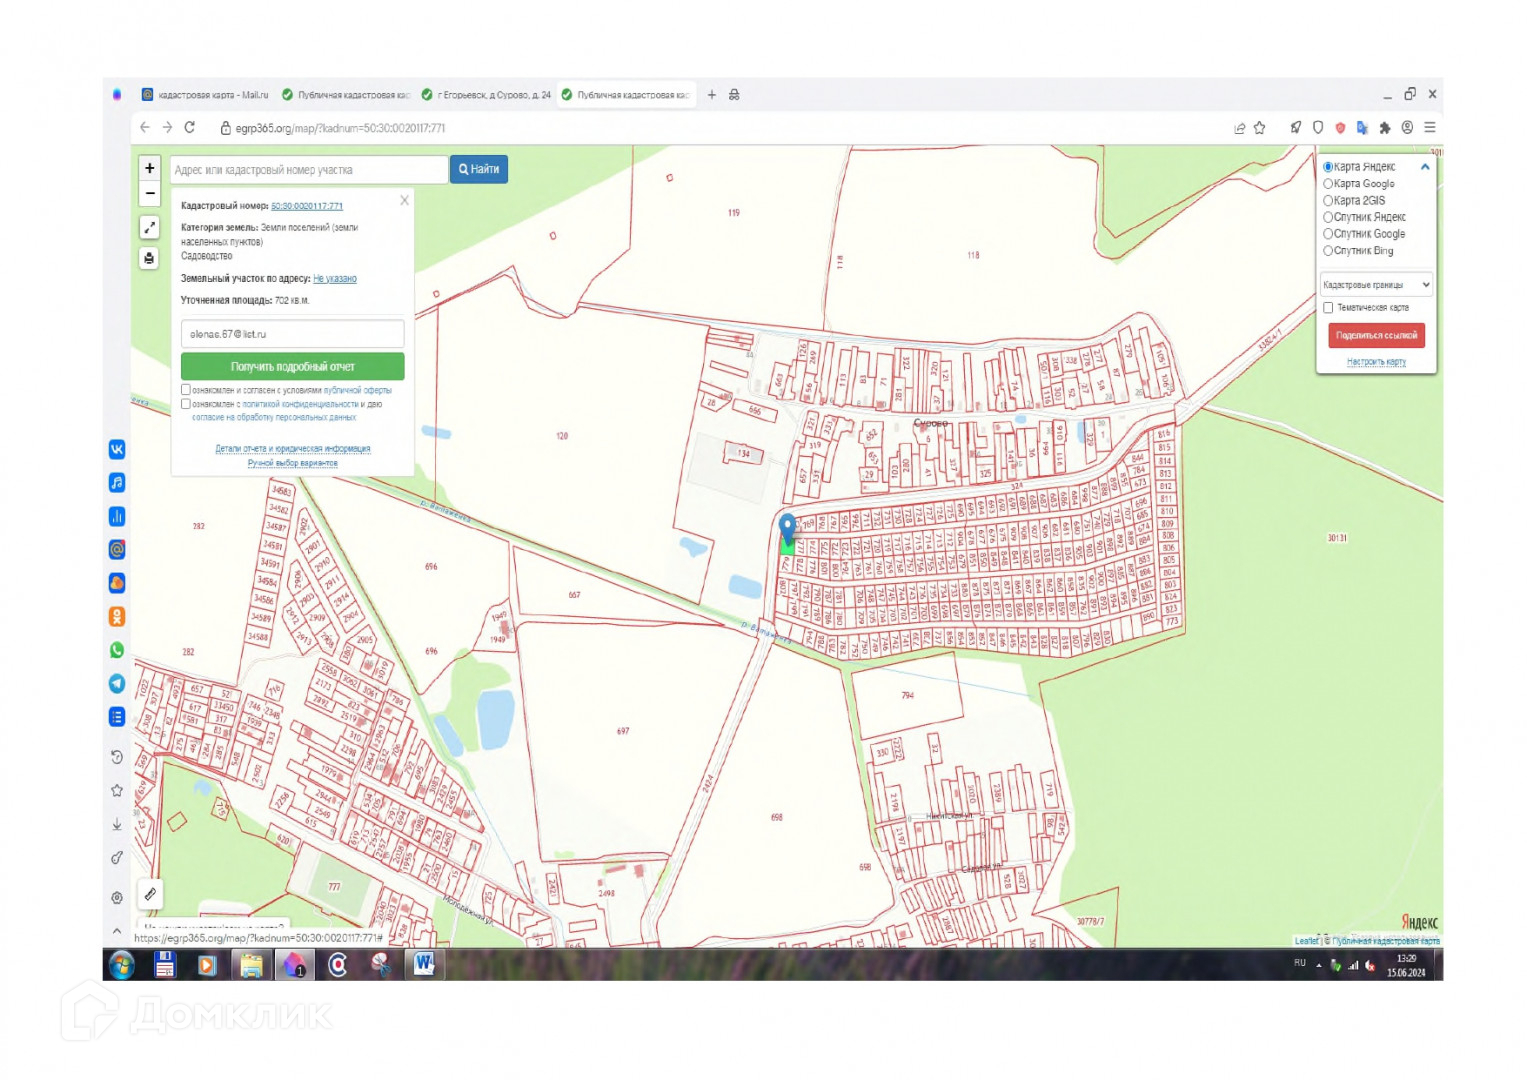Select Карта Google radio option
Screen dimensions: 1527x1080
pos(1328,184)
